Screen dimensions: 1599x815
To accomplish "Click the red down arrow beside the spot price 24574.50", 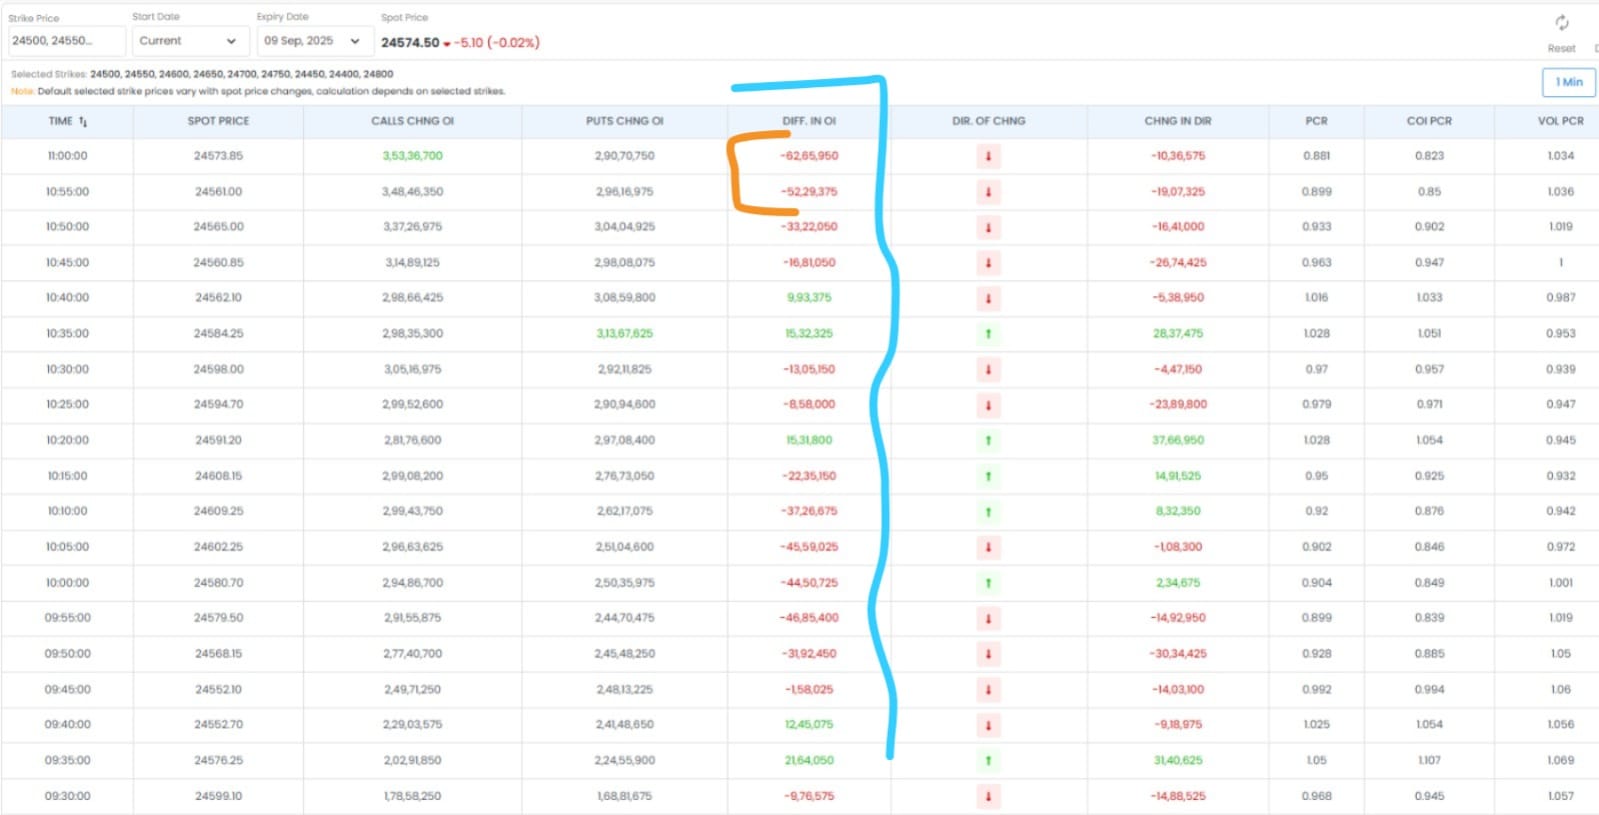I will pyautogui.click(x=447, y=43).
